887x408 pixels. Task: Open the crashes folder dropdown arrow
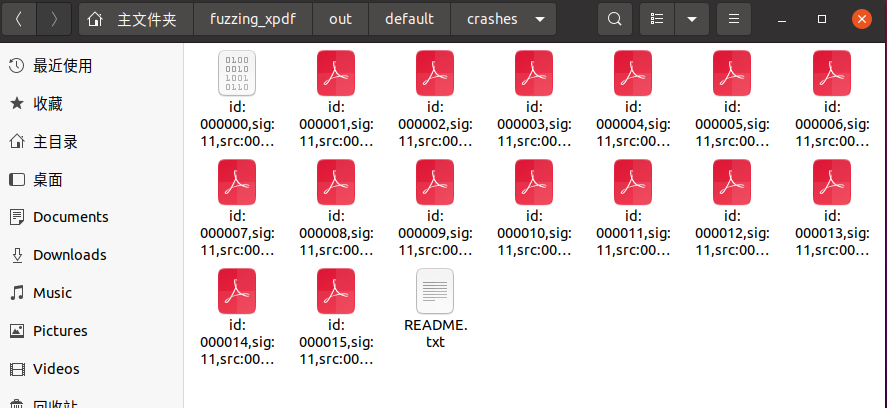tap(540, 19)
